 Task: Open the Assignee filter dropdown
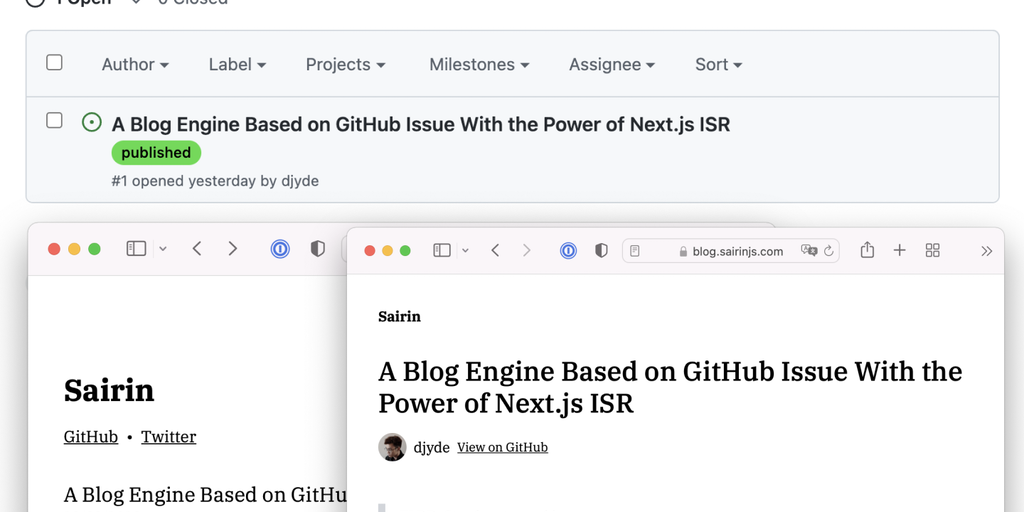612,65
